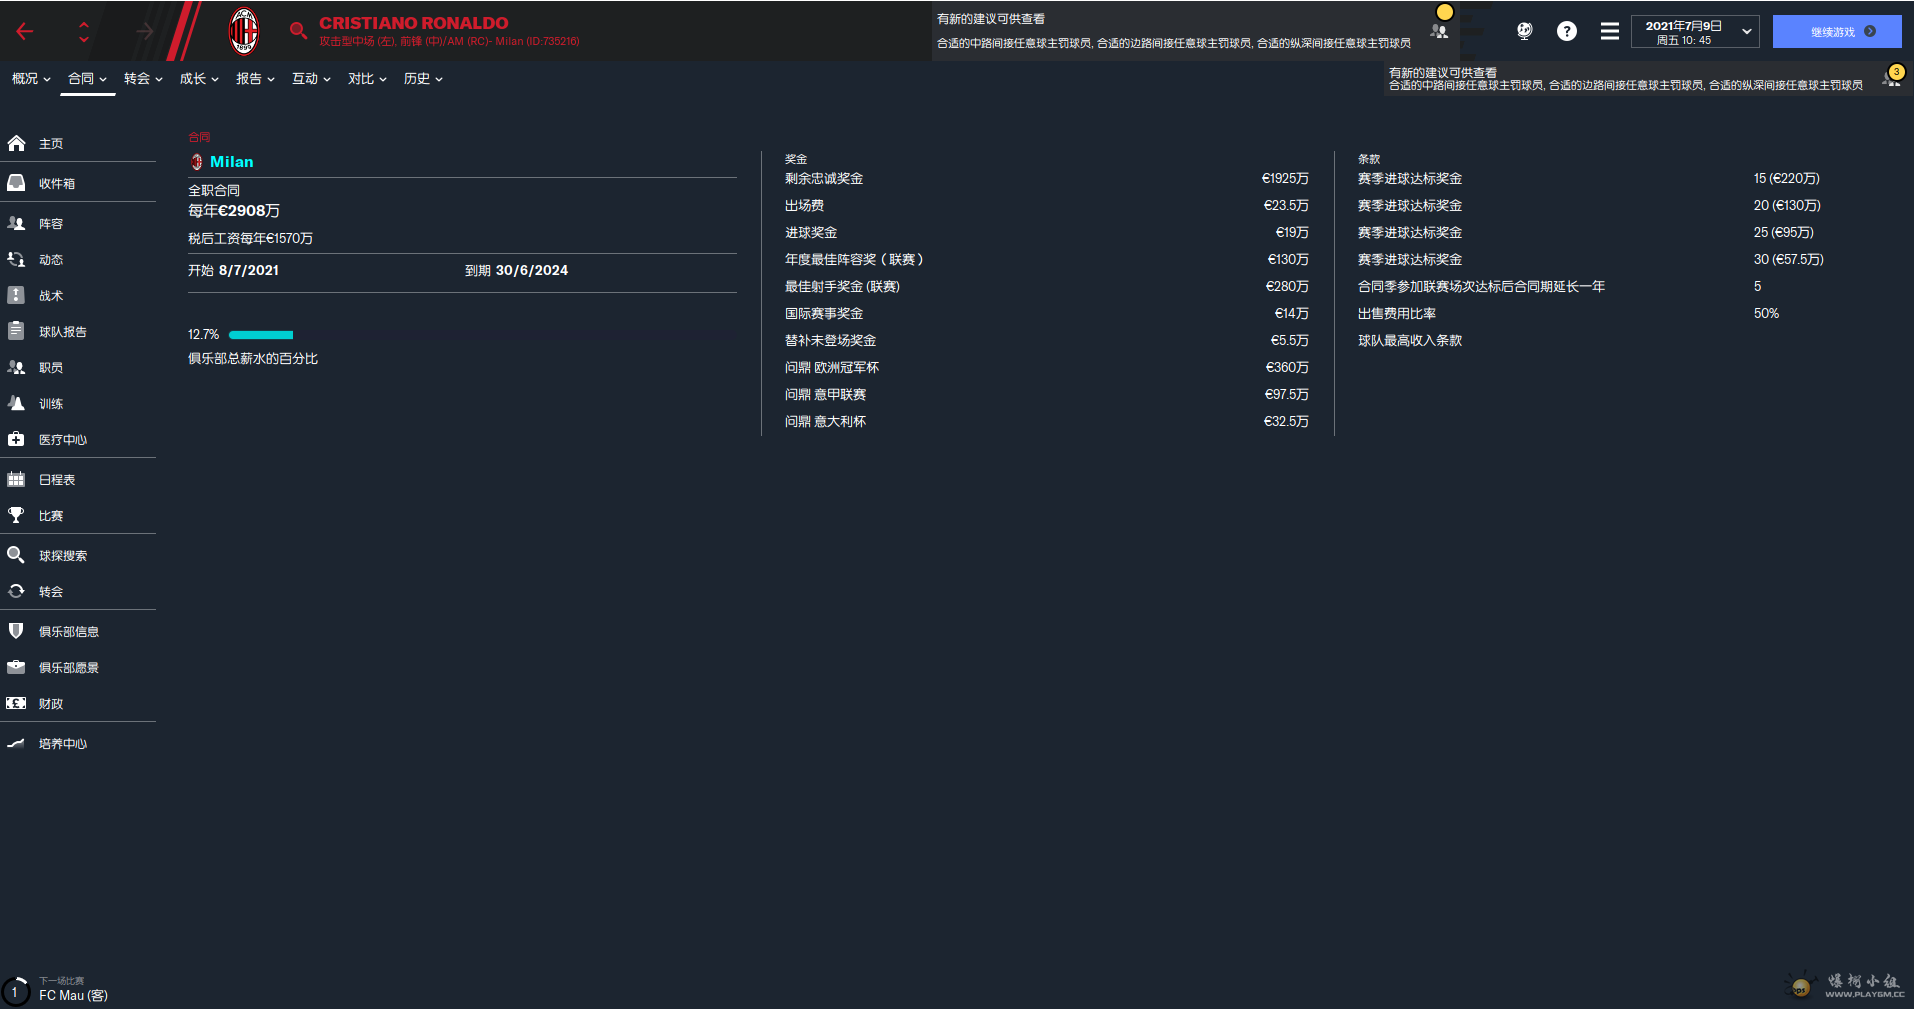Expand the 成长 menu
Image resolution: width=1914 pixels, height=1009 pixels.
tap(199, 79)
